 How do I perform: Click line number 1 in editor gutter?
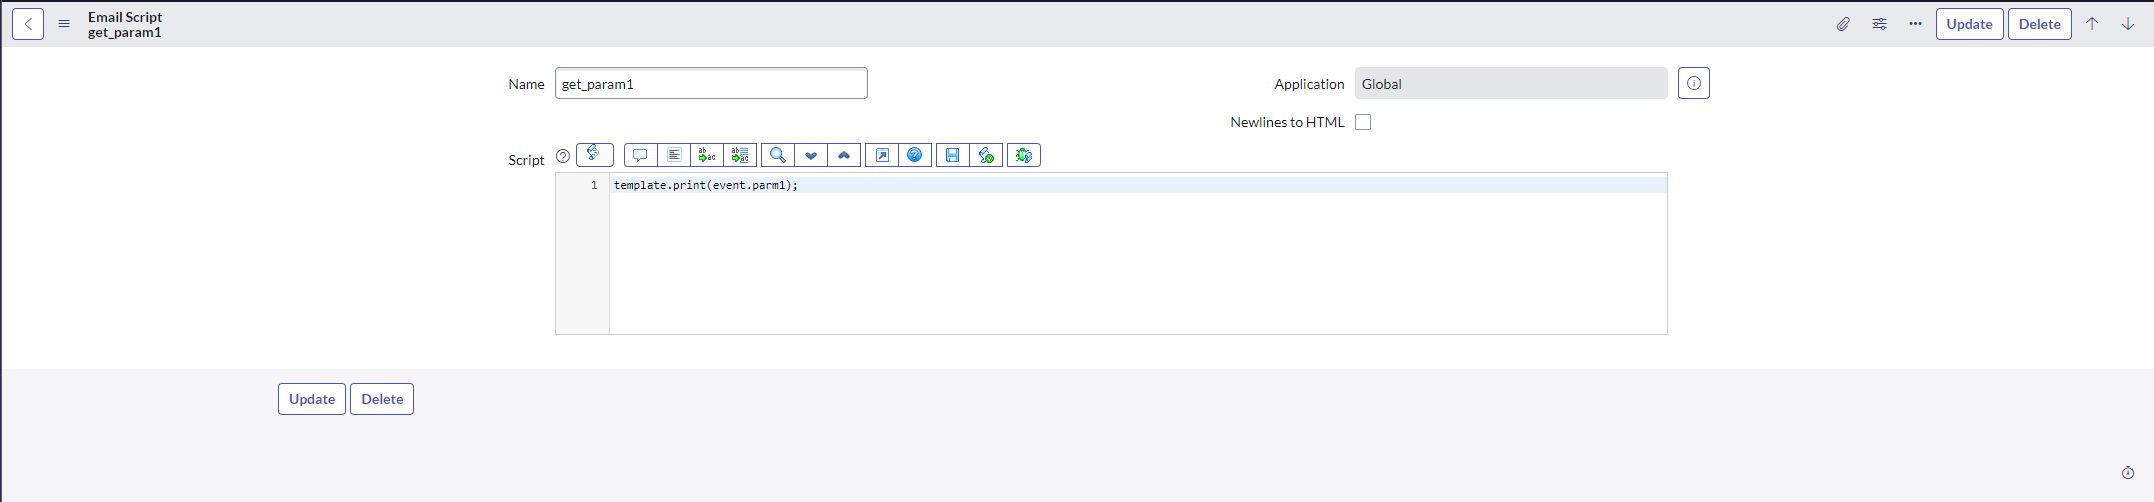[x=594, y=185]
